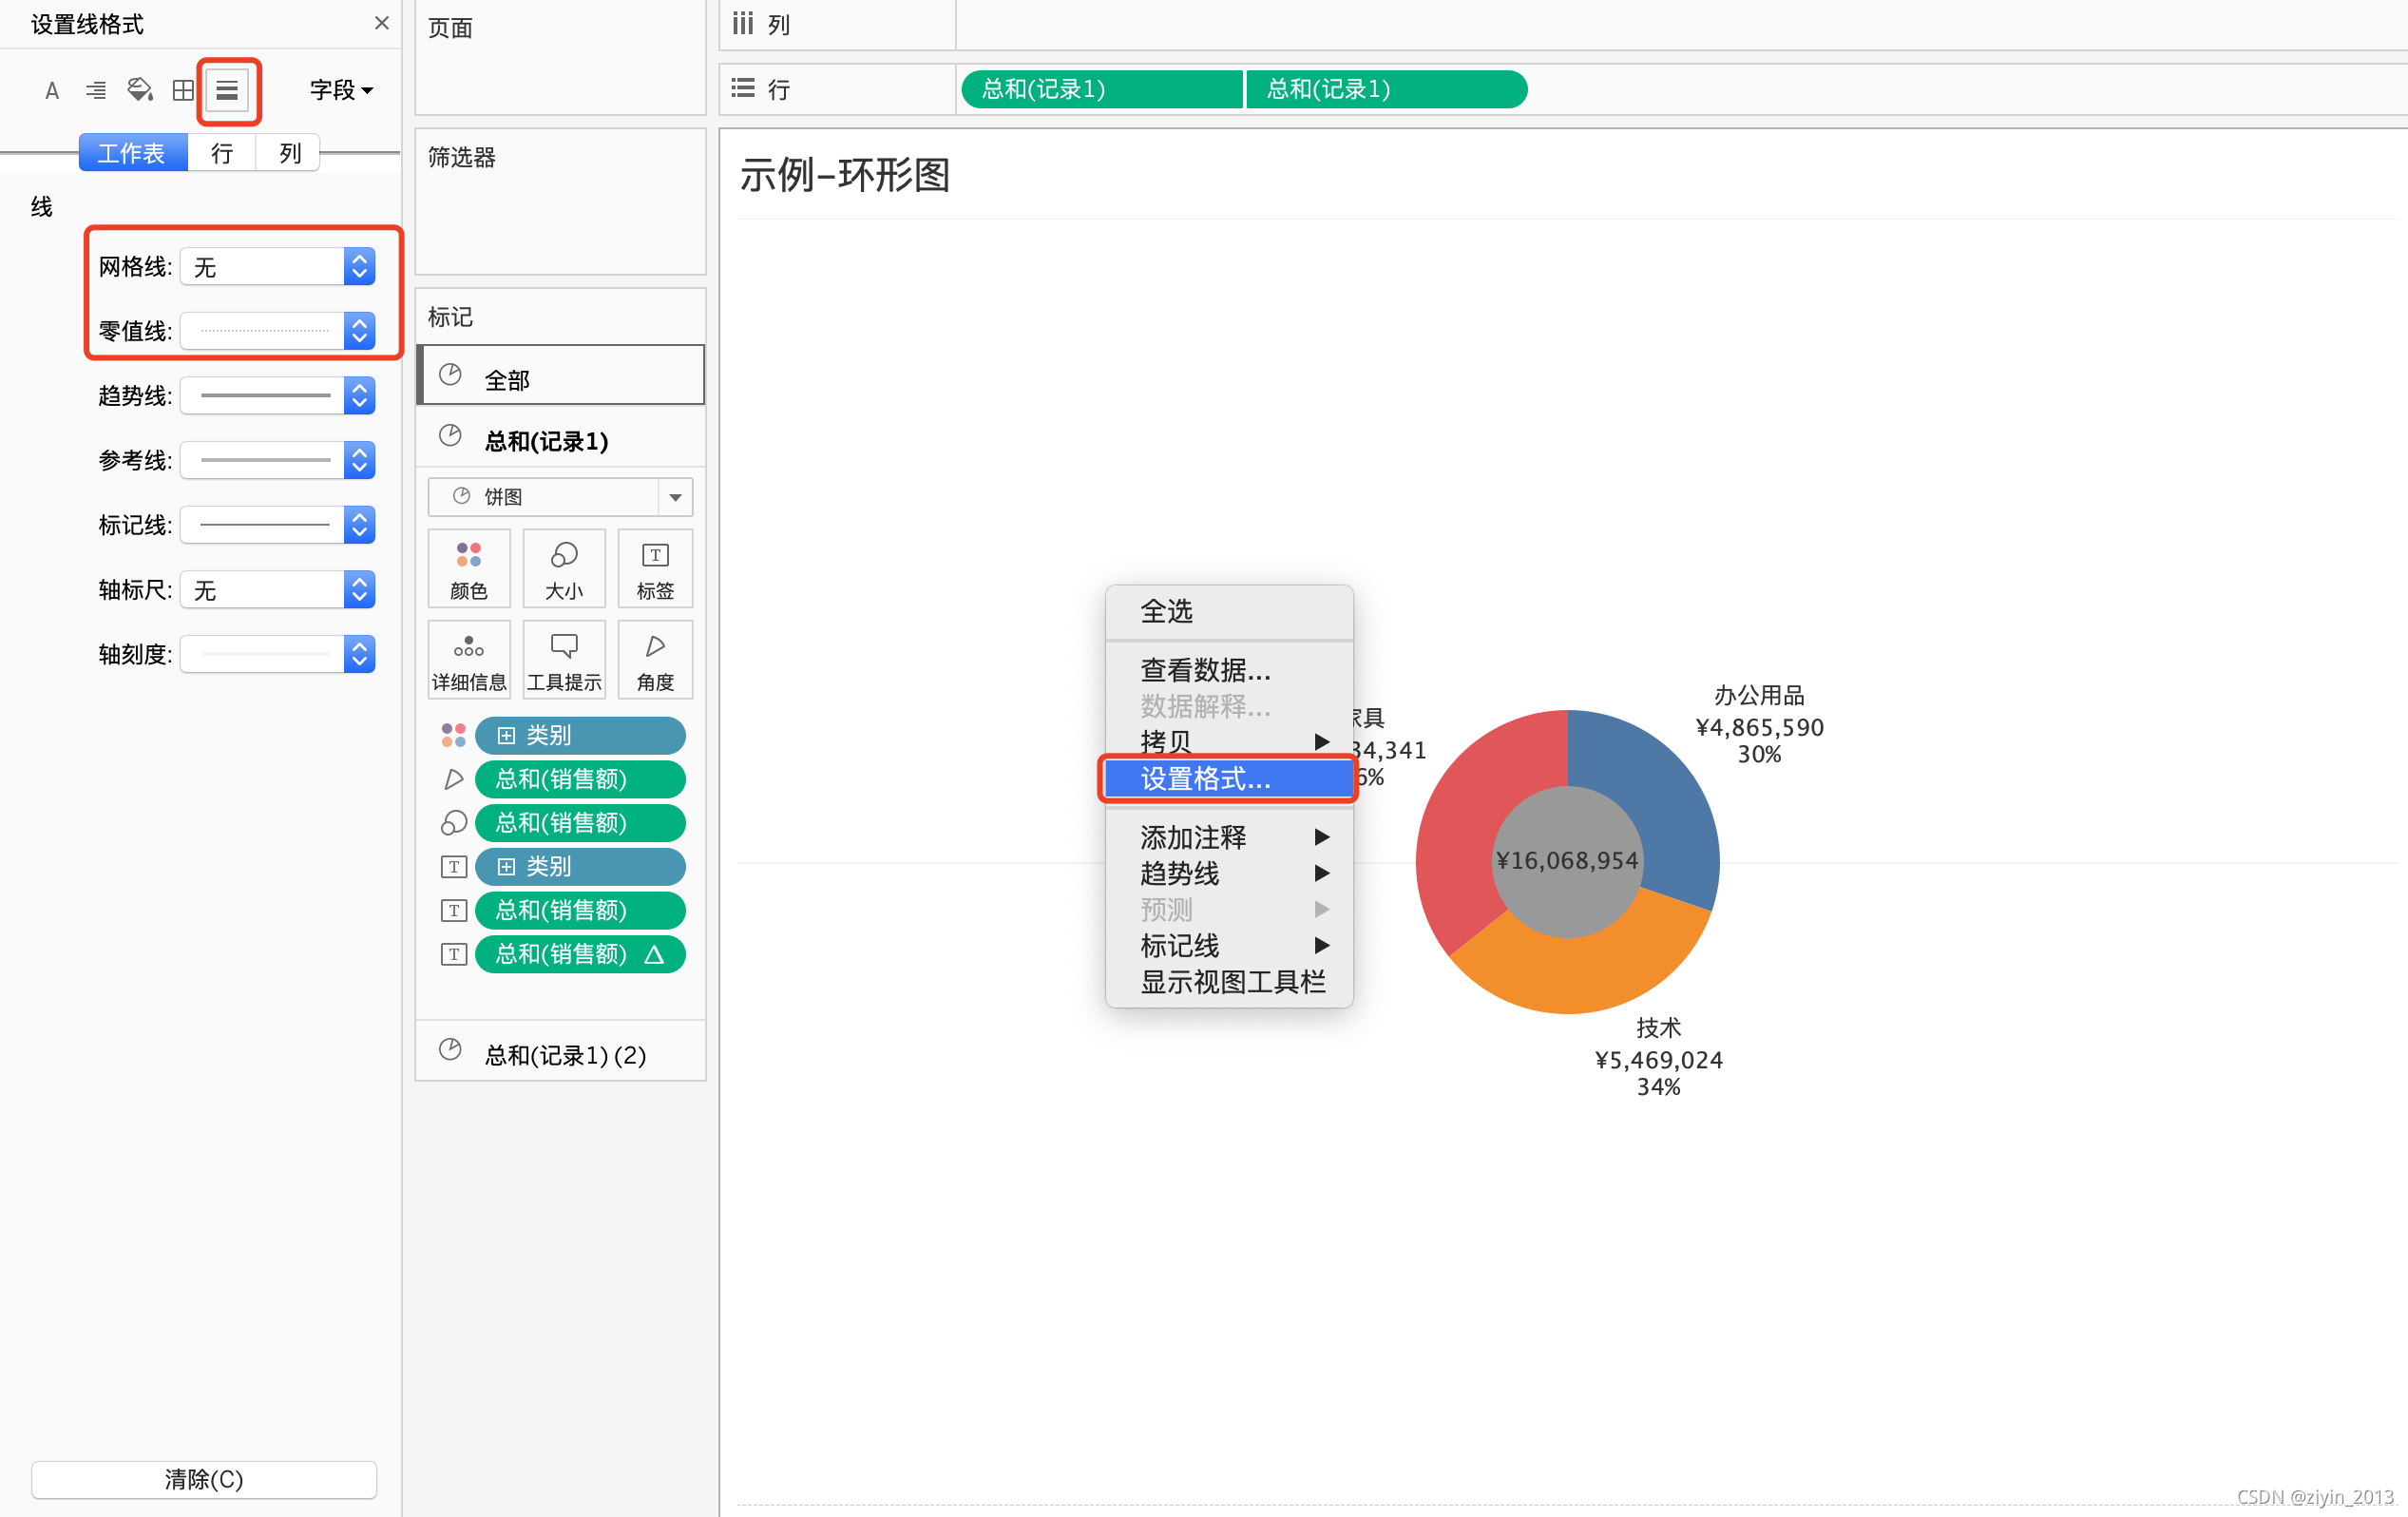The image size is (2408, 1517).
Task: Click the 清除(C) button
Action: (x=204, y=1479)
